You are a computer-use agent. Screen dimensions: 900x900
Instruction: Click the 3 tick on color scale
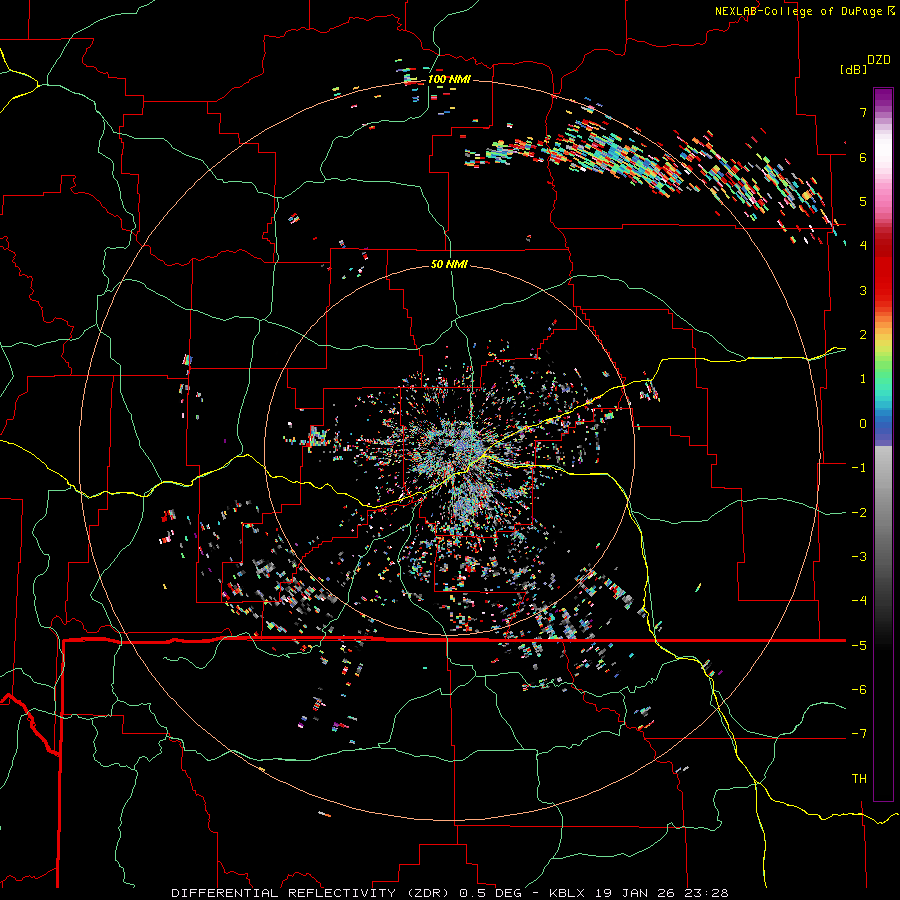pos(863,290)
